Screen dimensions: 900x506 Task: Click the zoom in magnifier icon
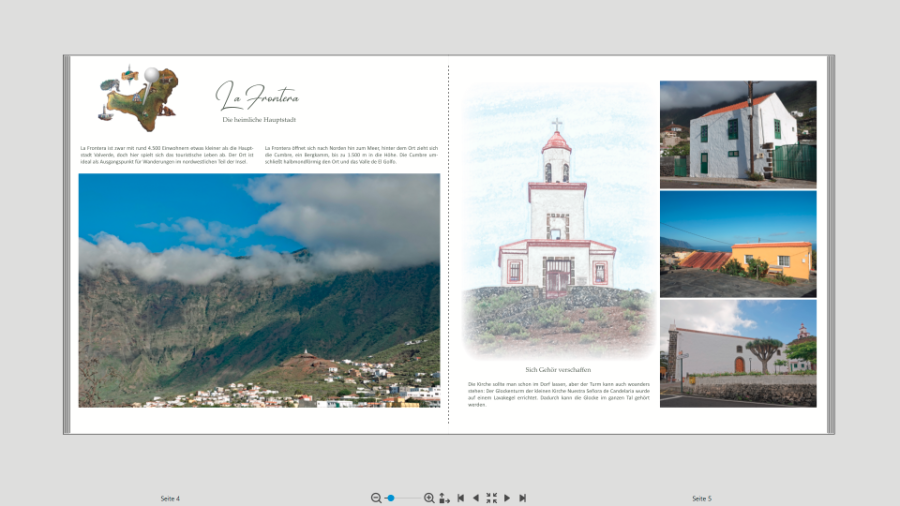tap(429, 498)
